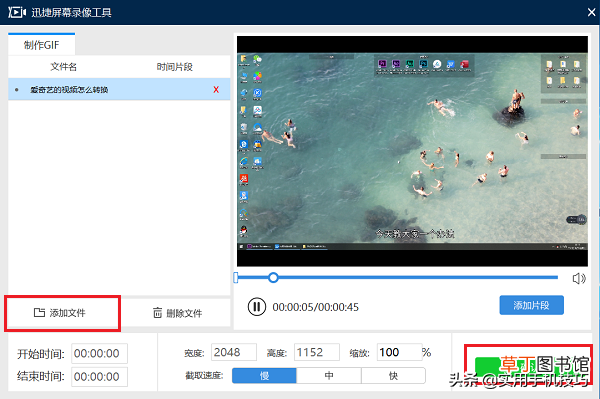Click the app logo in title bar
The height and width of the screenshot is (399, 600).
pos(17,12)
